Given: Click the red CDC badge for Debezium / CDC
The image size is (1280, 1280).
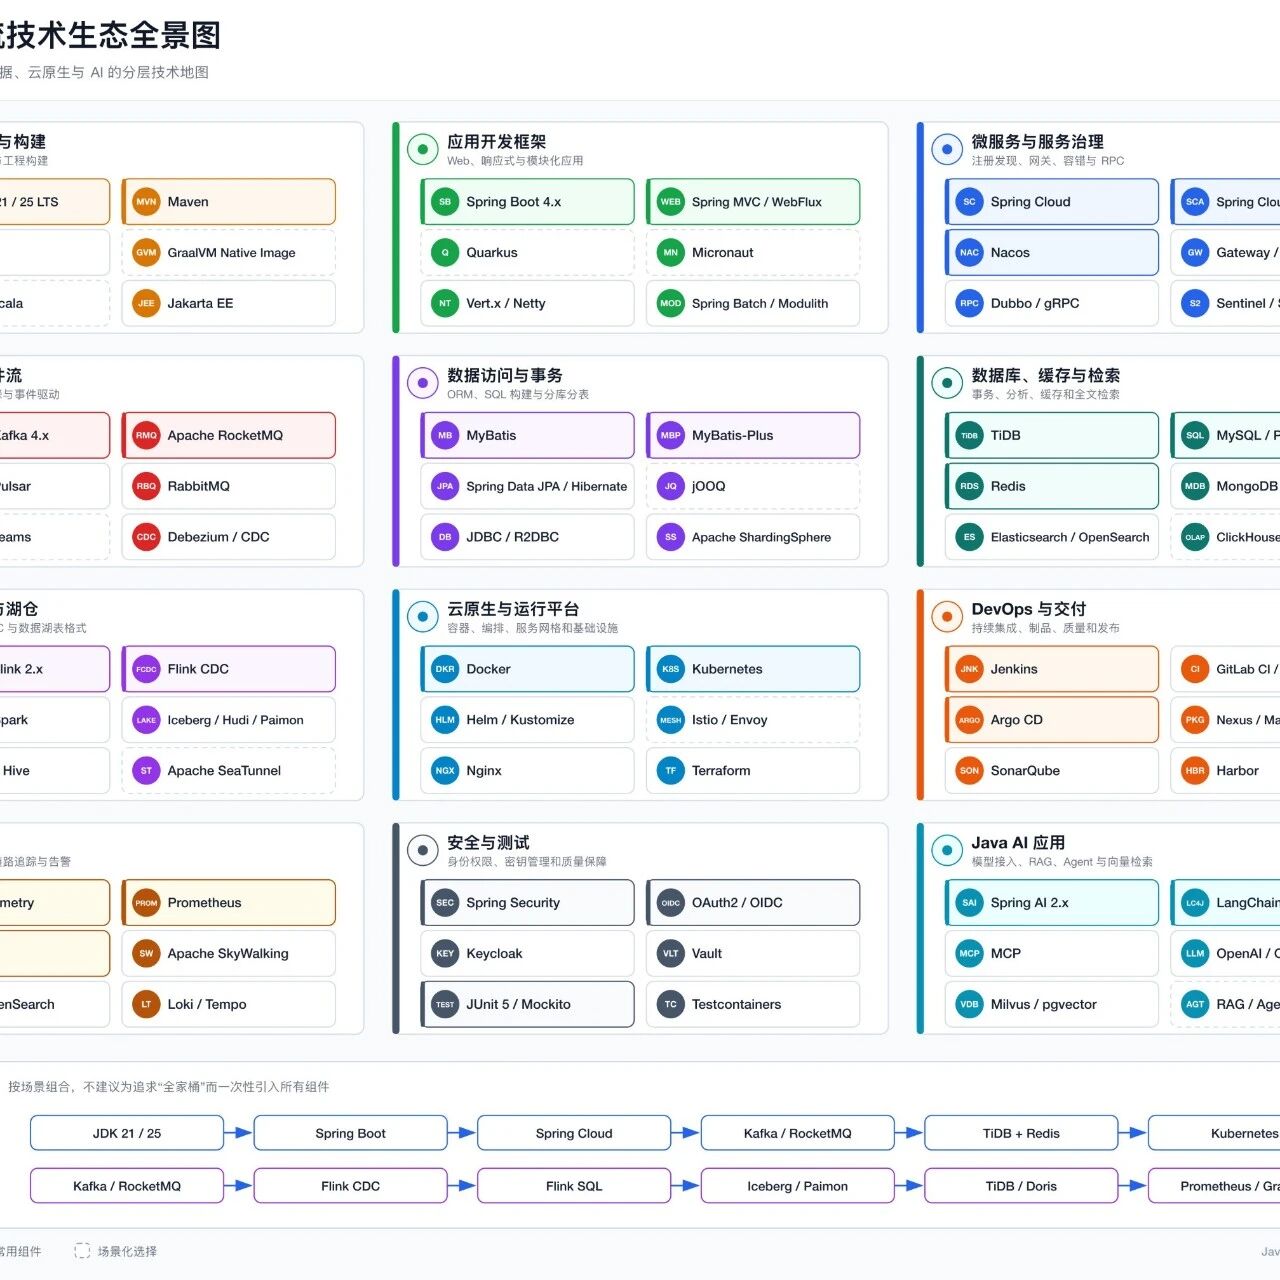Looking at the screenshot, I should (146, 537).
